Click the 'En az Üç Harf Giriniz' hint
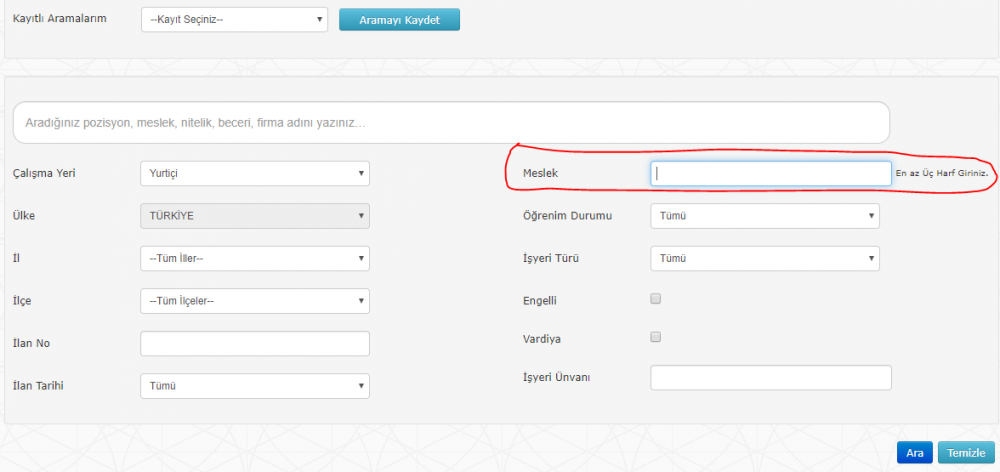 click(942, 174)
